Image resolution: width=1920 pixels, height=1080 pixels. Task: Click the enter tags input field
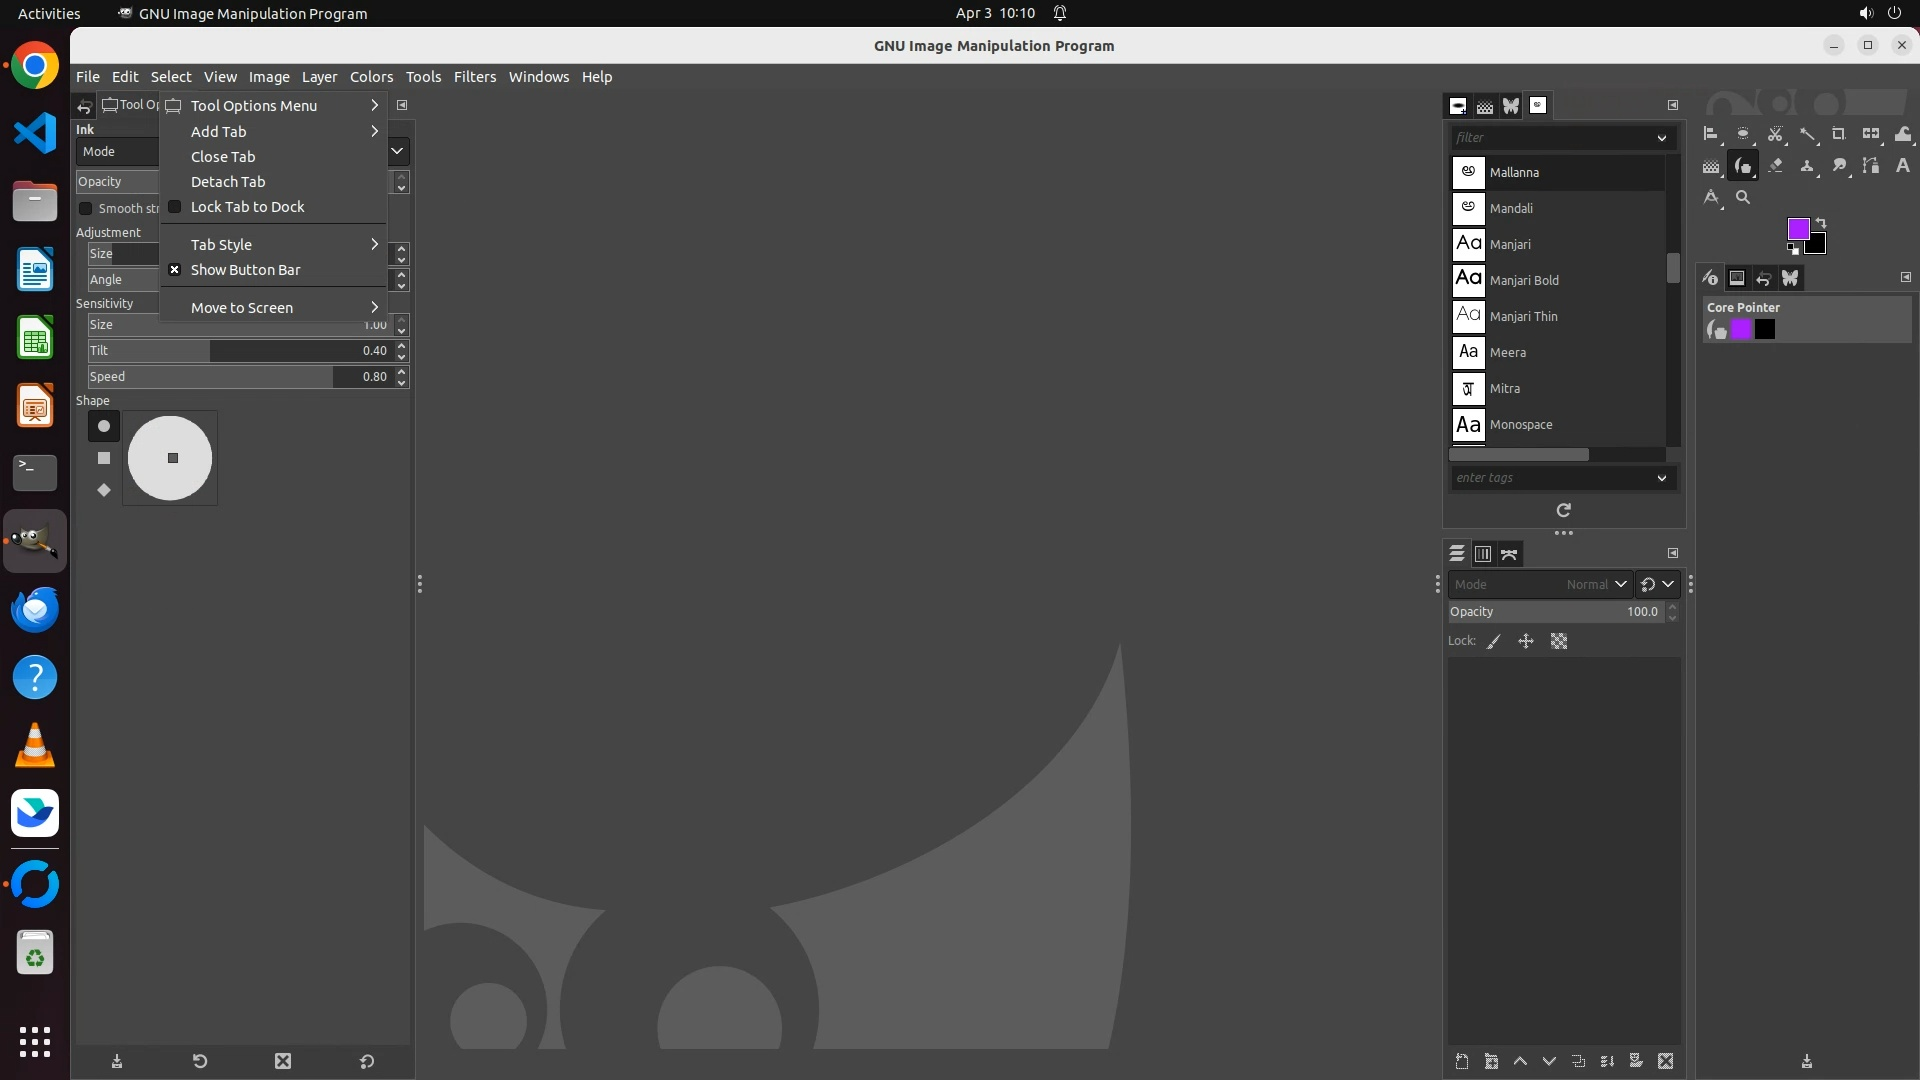(x=1550, y=478)
